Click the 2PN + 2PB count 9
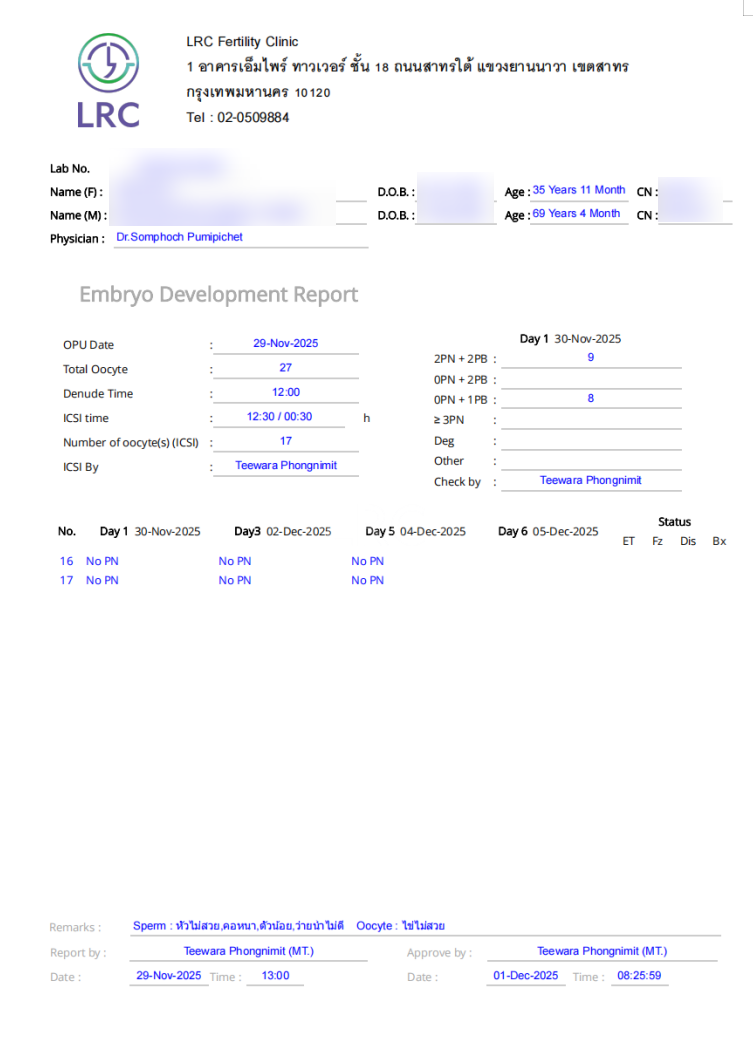753x1050 pixels. pos(590,358)
